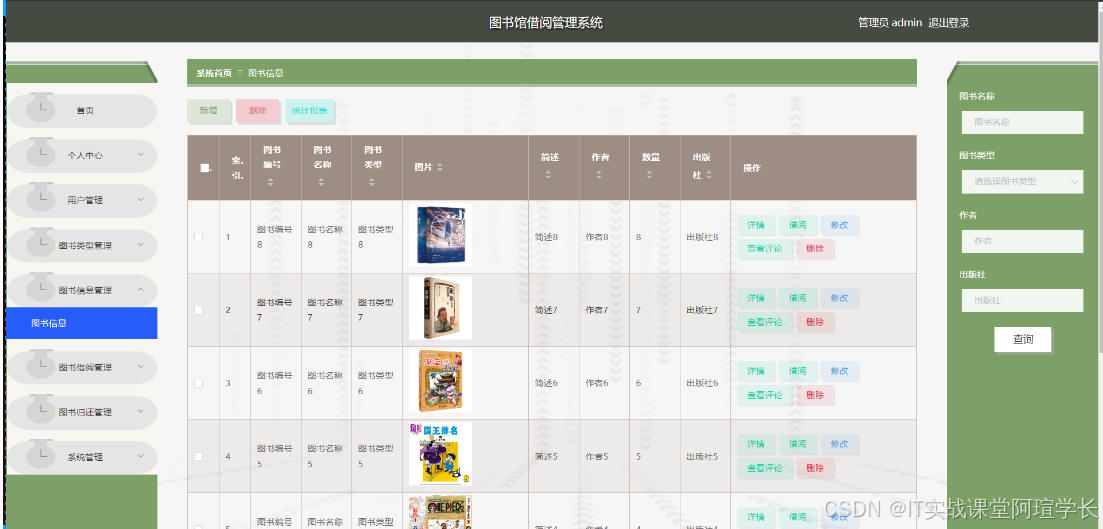
Task: Sort by 出版社 column arrows
Action: click(709, 175)
